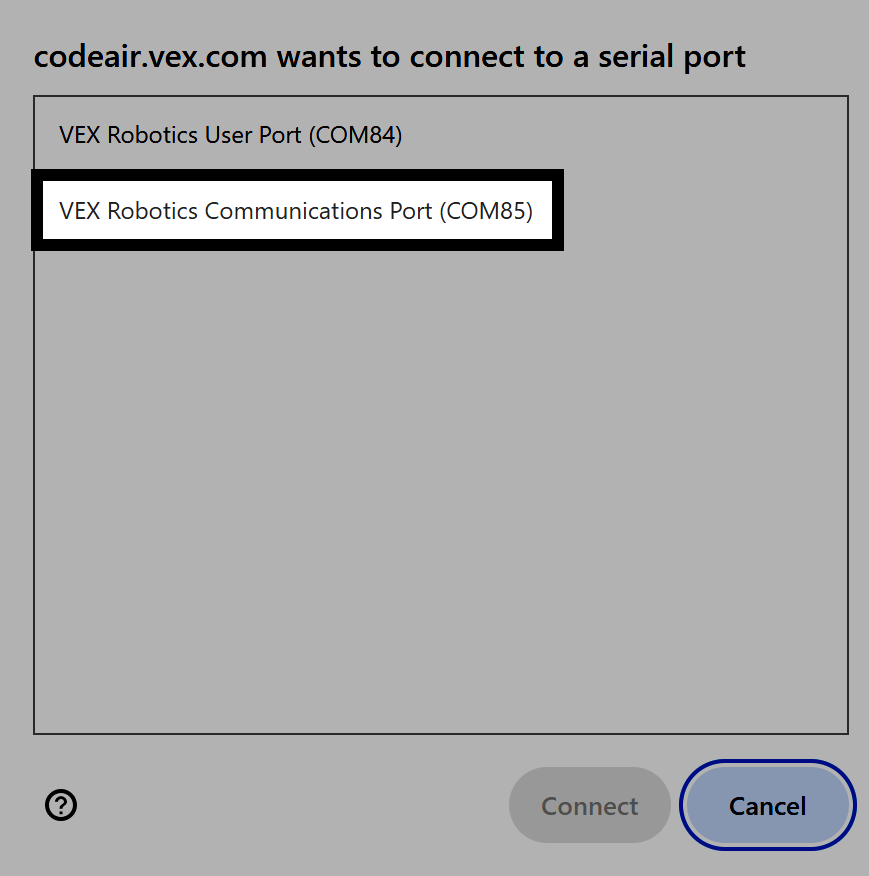
Task: Attempt connecting with the disabled Connect button
Action: tap(589, 805)
